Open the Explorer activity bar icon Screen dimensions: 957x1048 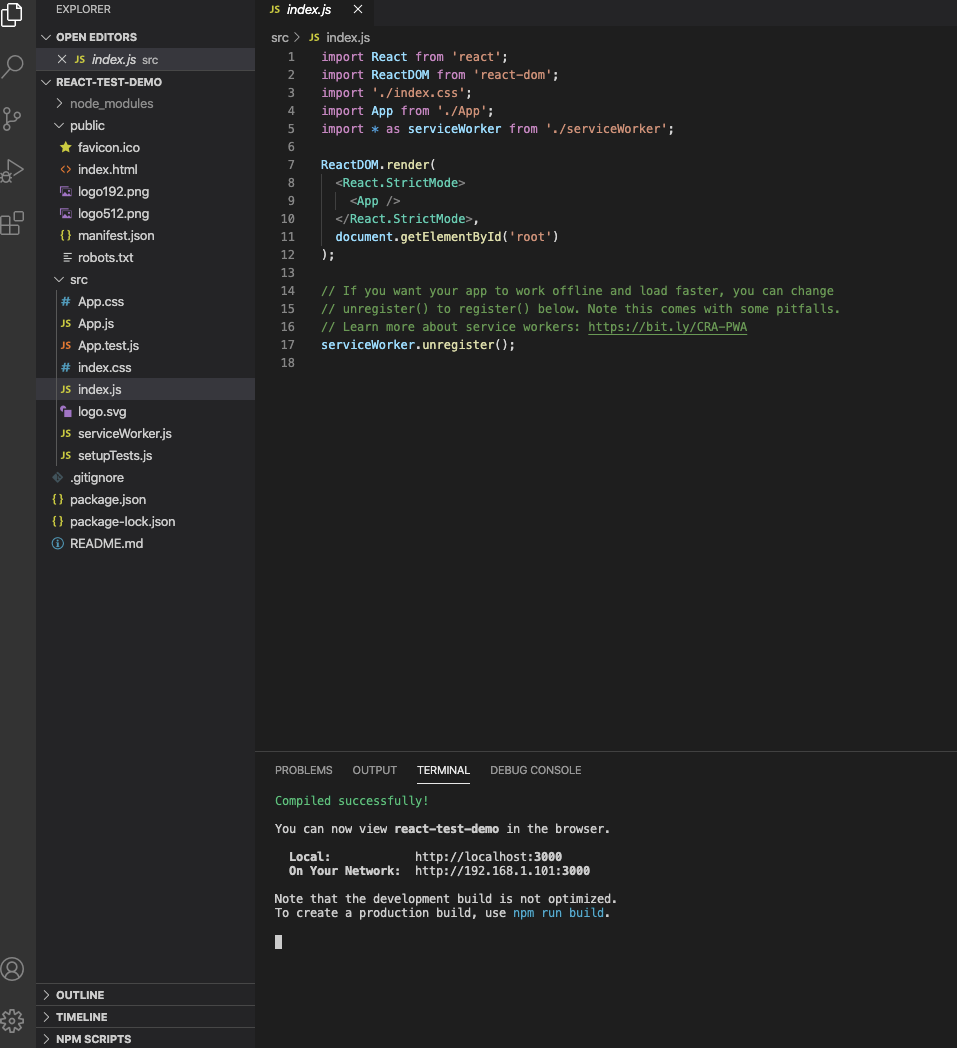pyautogui.click(x=12, y=15)
